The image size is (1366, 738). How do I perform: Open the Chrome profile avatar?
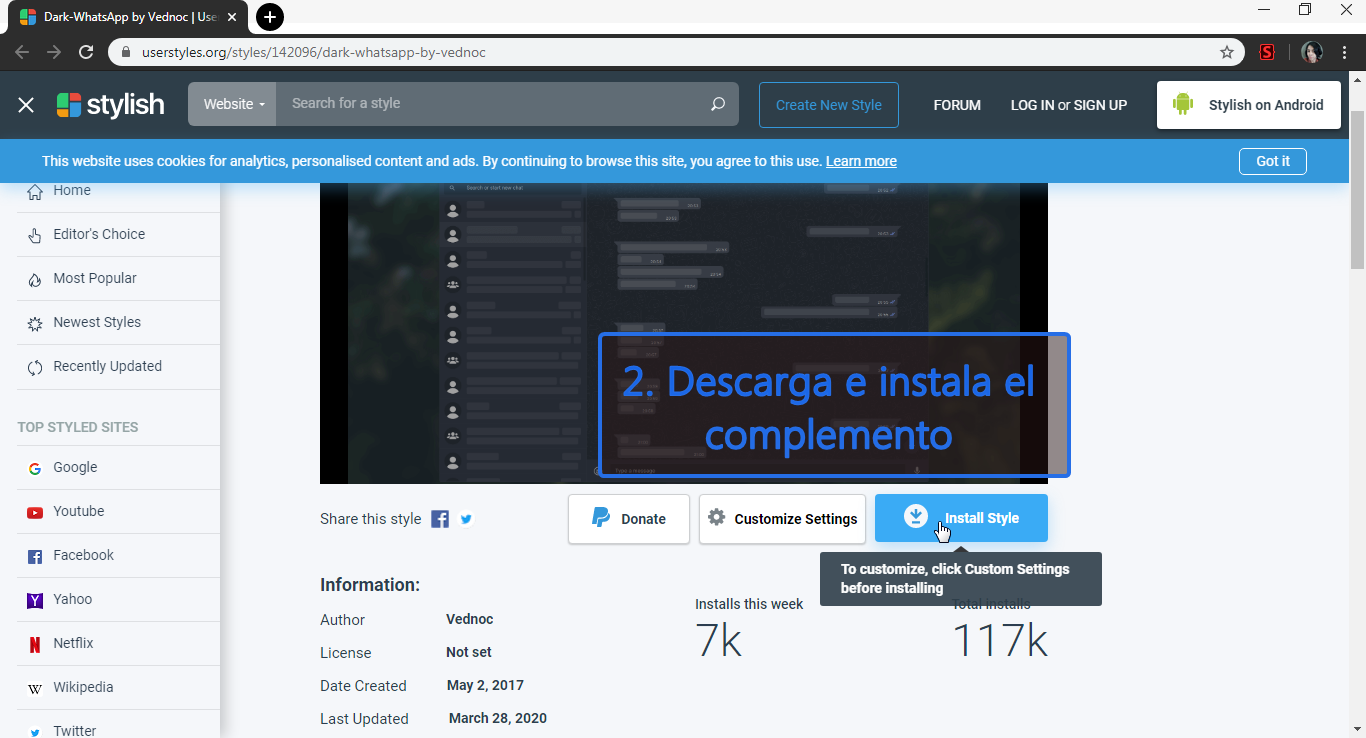pyautogui.click(x=1312, y=52)
